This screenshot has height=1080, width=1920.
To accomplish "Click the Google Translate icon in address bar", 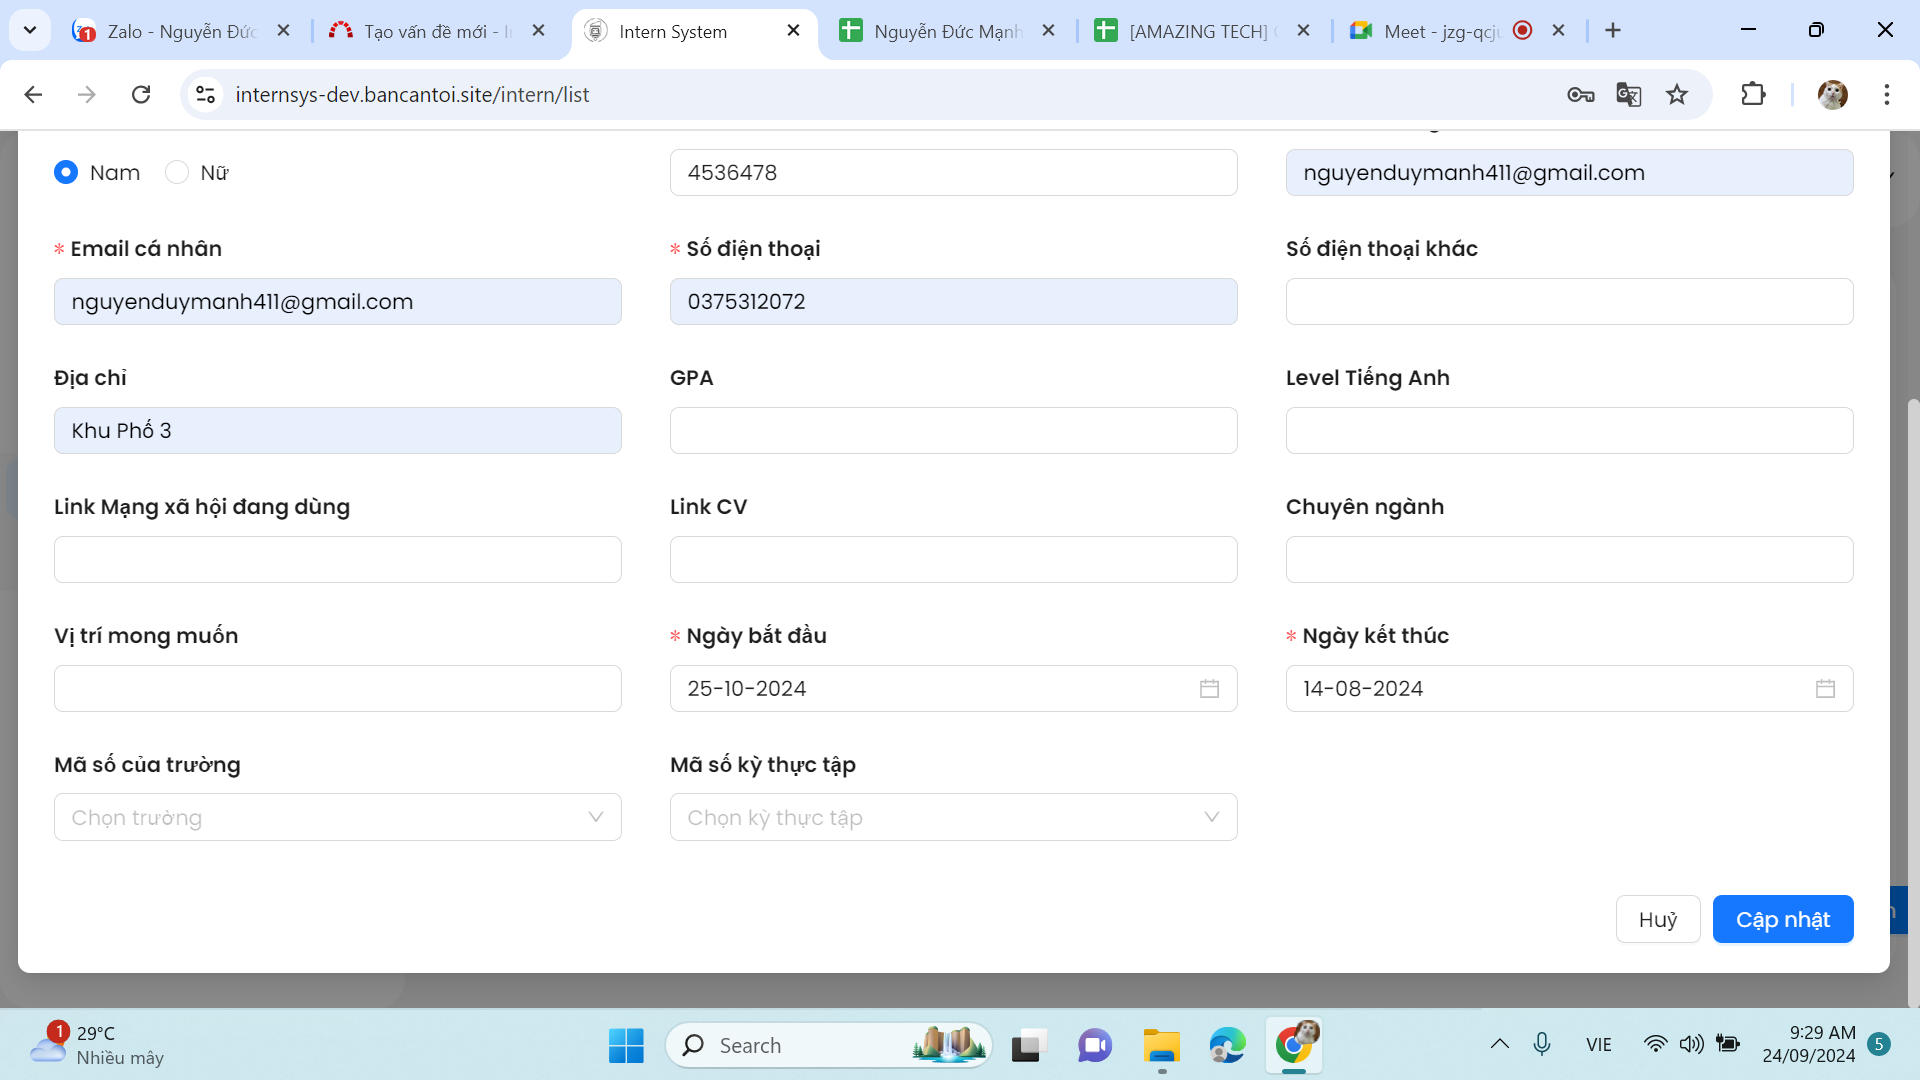I will (x=1628, y=95).
